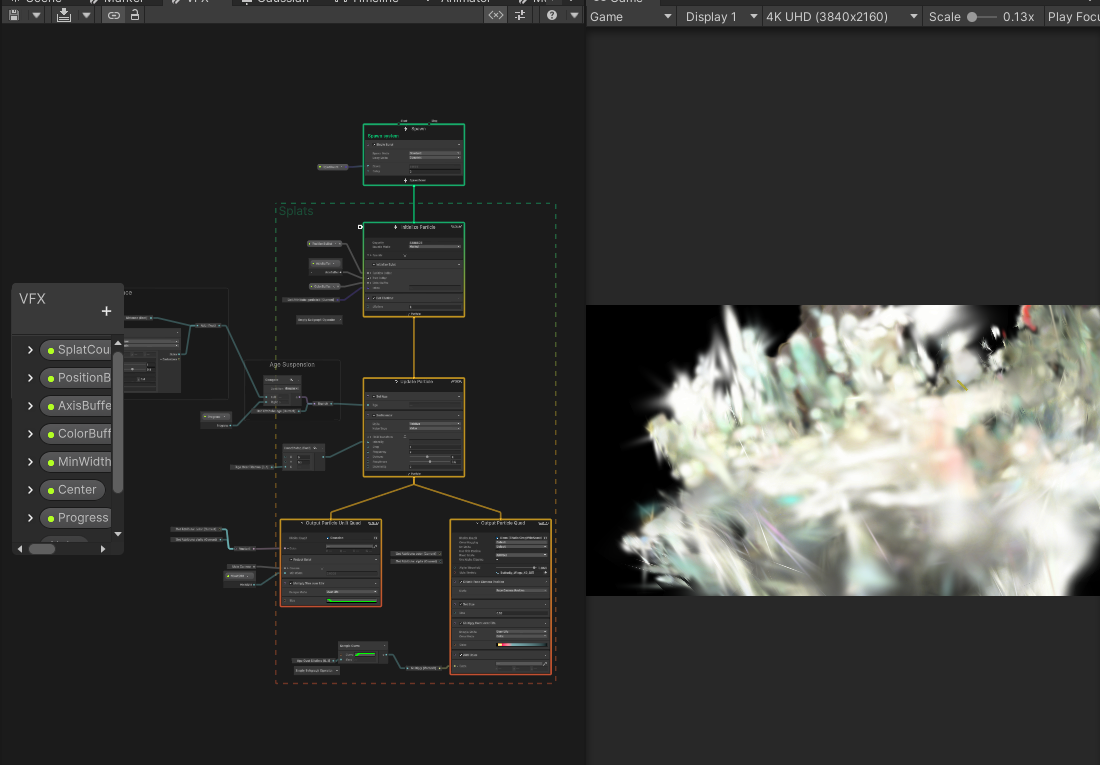Expand the Center property arrow

30,490
